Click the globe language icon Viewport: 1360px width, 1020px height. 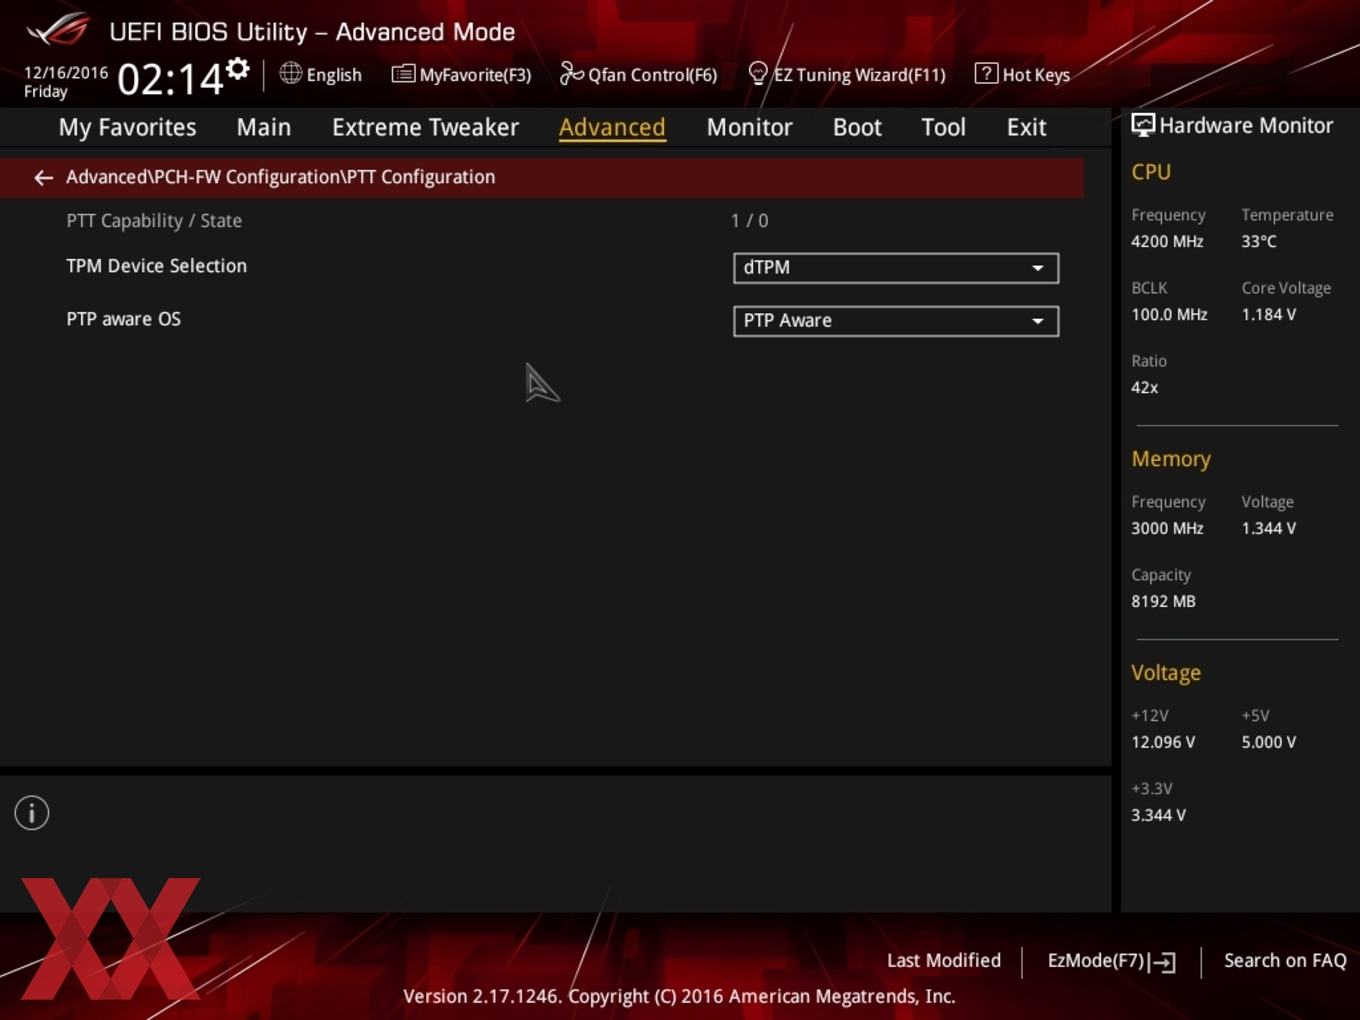click(290, 73)
